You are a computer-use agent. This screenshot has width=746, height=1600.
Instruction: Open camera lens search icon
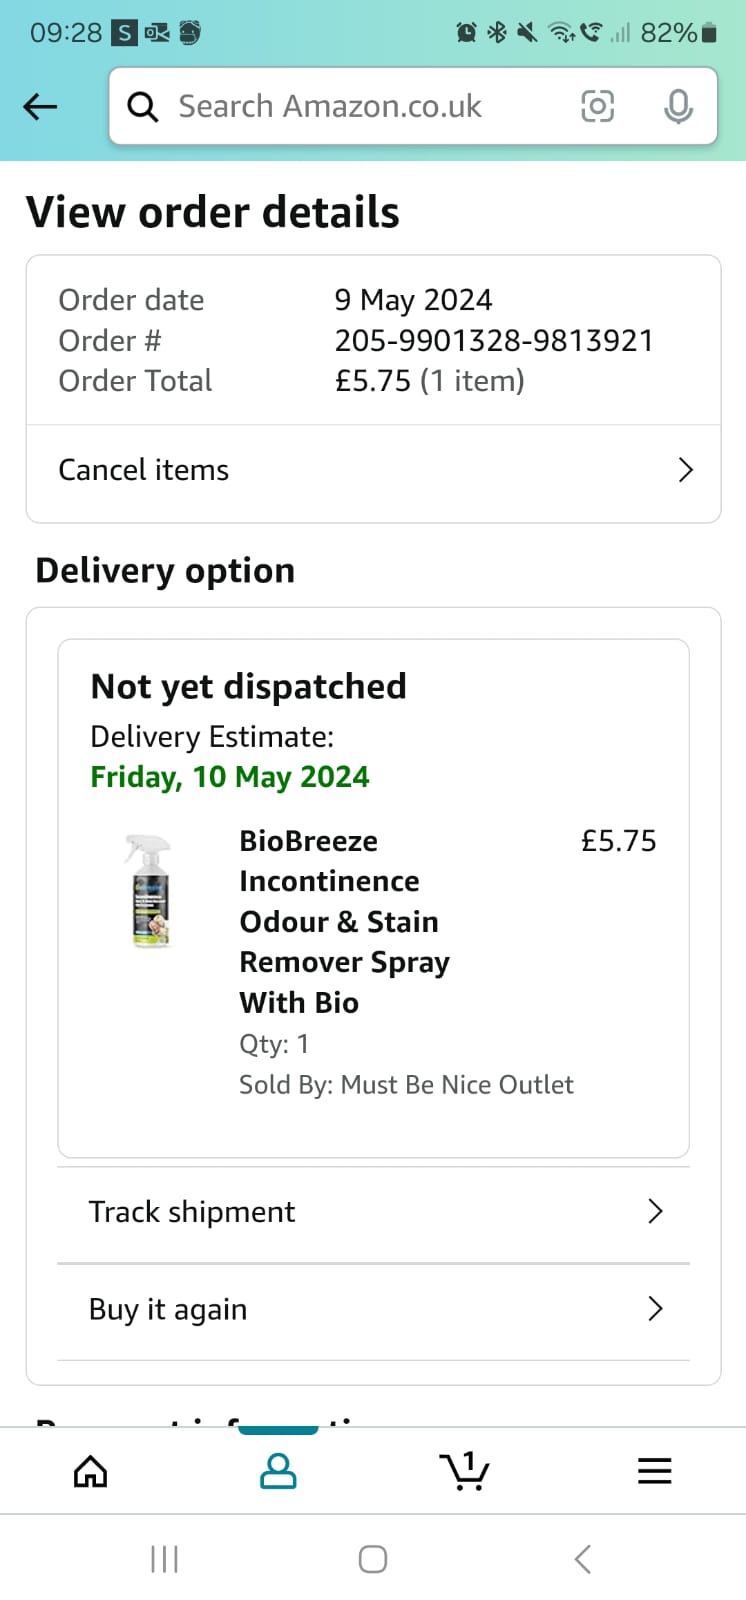click(x=597, y=106)
